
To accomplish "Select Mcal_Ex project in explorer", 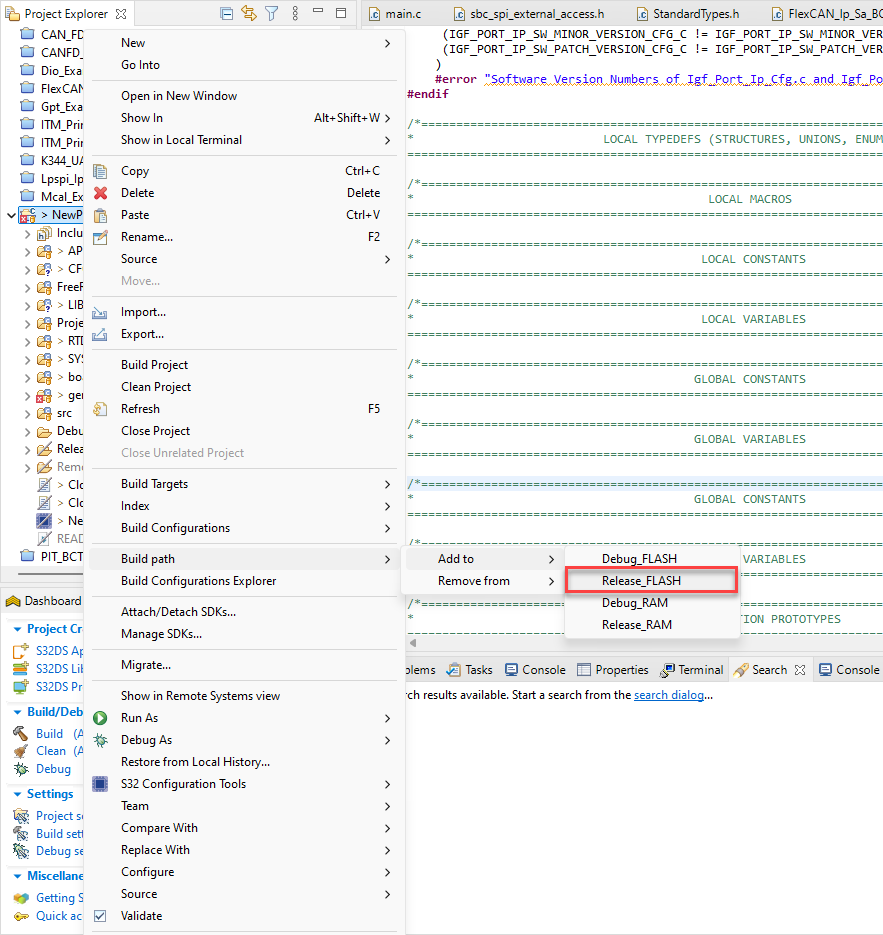I will coord(51,197).
